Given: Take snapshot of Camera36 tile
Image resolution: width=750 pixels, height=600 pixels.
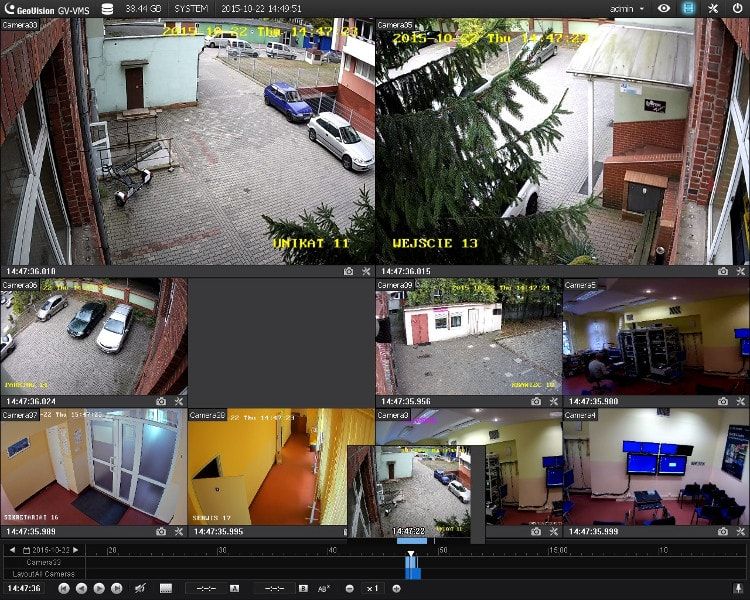Looking at the screenshot, I should 161,401.
